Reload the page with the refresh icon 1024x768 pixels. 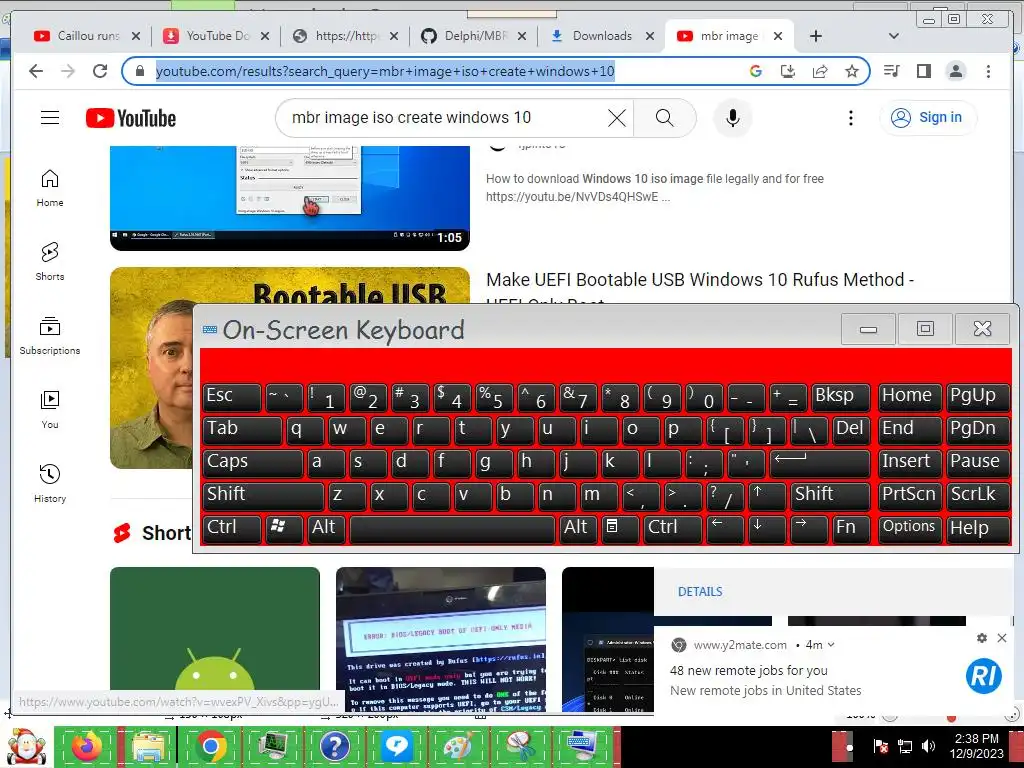100,71
